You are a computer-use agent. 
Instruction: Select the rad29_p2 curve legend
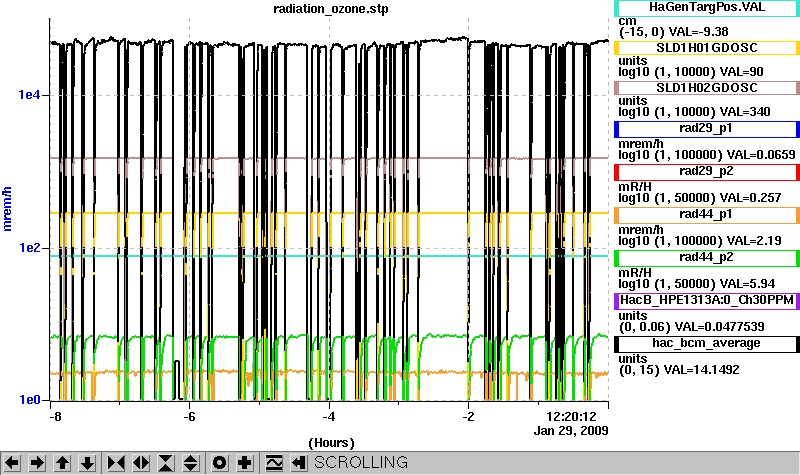pyautogui.click(x=707, y=172)
